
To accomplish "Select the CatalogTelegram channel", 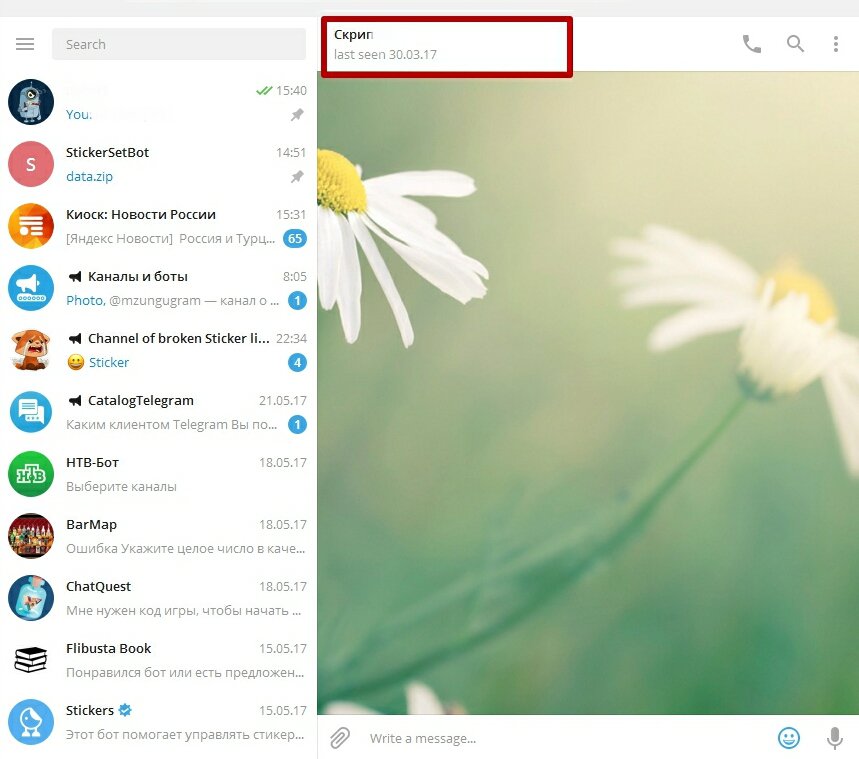I will 158,412.
